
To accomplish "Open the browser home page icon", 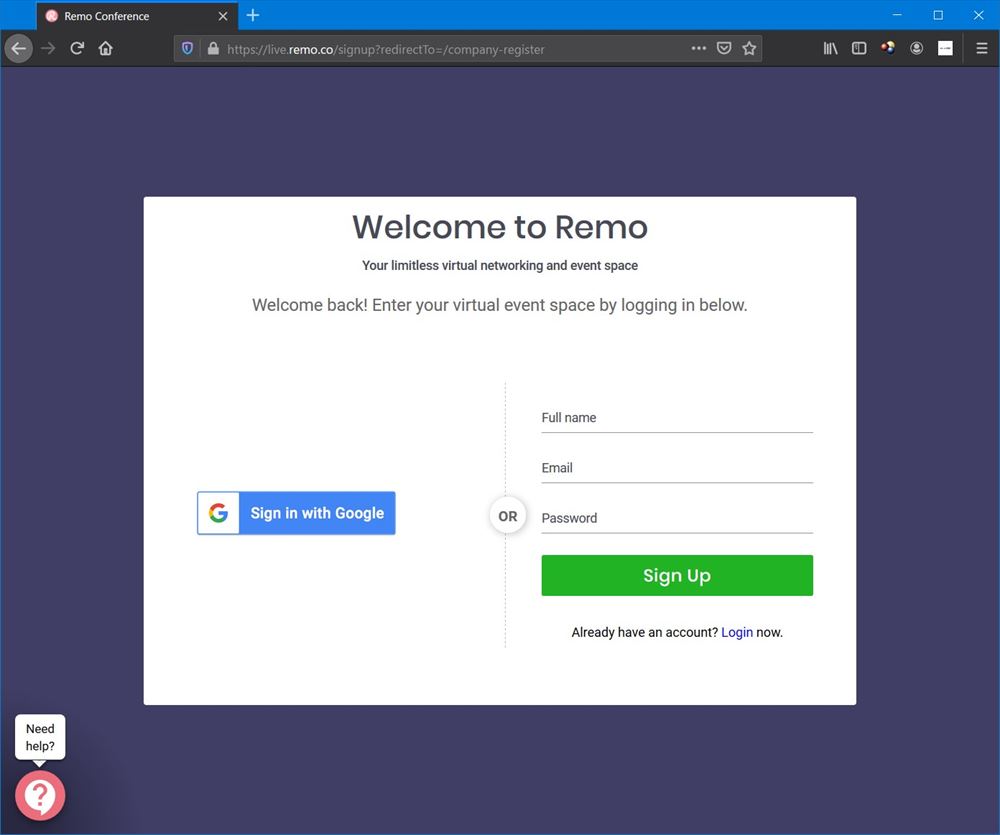I will (x=106, y=48).
